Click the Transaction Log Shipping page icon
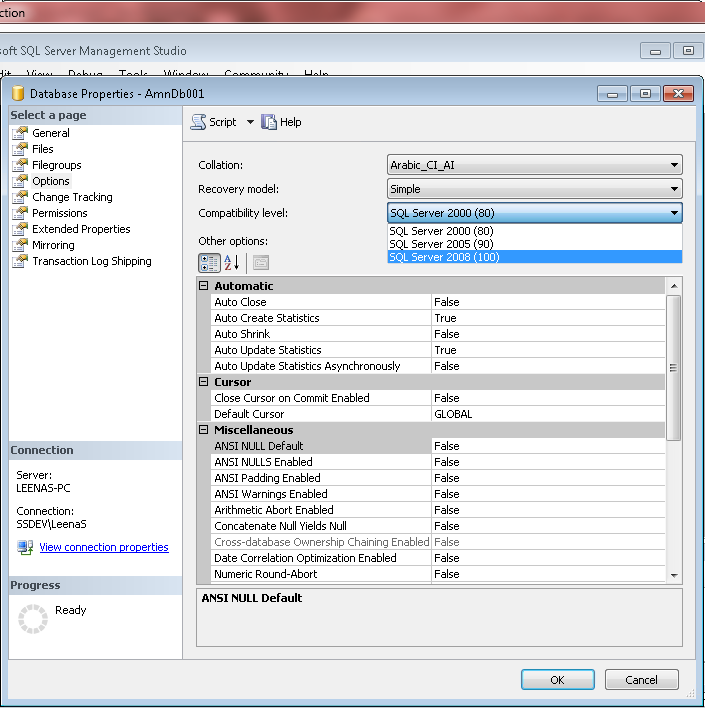Image resolution: width=705 pixels, height=708 pixels. click(x=20, y=261)
